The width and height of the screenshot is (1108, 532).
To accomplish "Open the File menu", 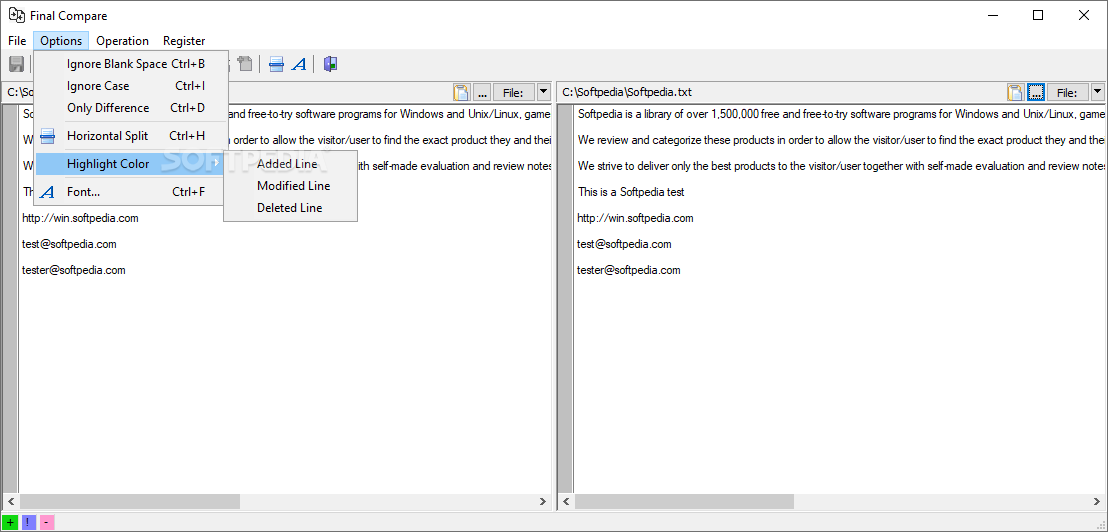I will 17,41.
